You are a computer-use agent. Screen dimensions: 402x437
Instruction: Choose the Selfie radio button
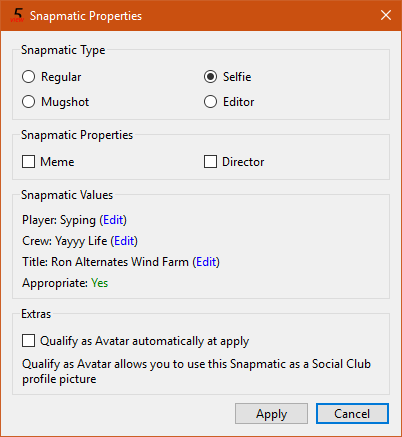pos(227,77)
